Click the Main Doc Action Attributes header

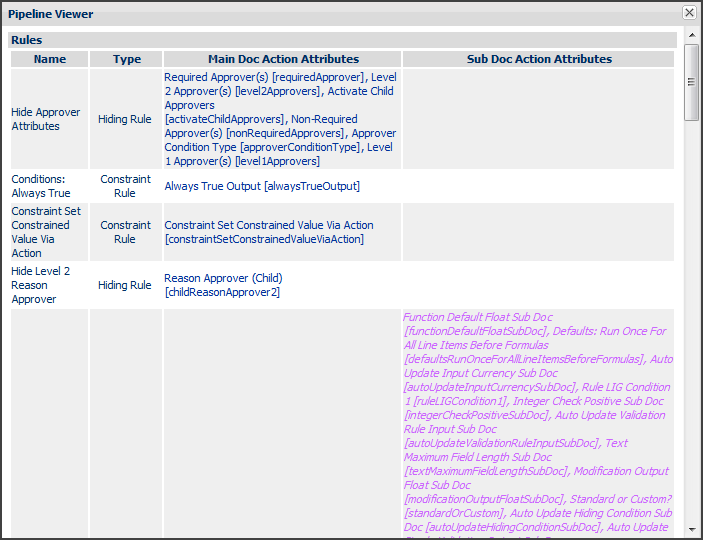click(x=283, y=59)
